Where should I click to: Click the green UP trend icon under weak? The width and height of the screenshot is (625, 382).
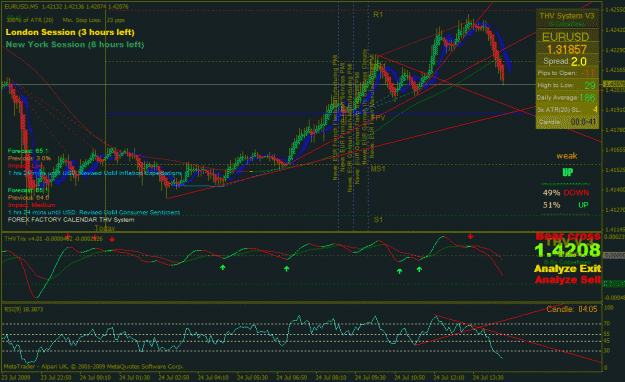pyautogui.click(x=567, y=172)
